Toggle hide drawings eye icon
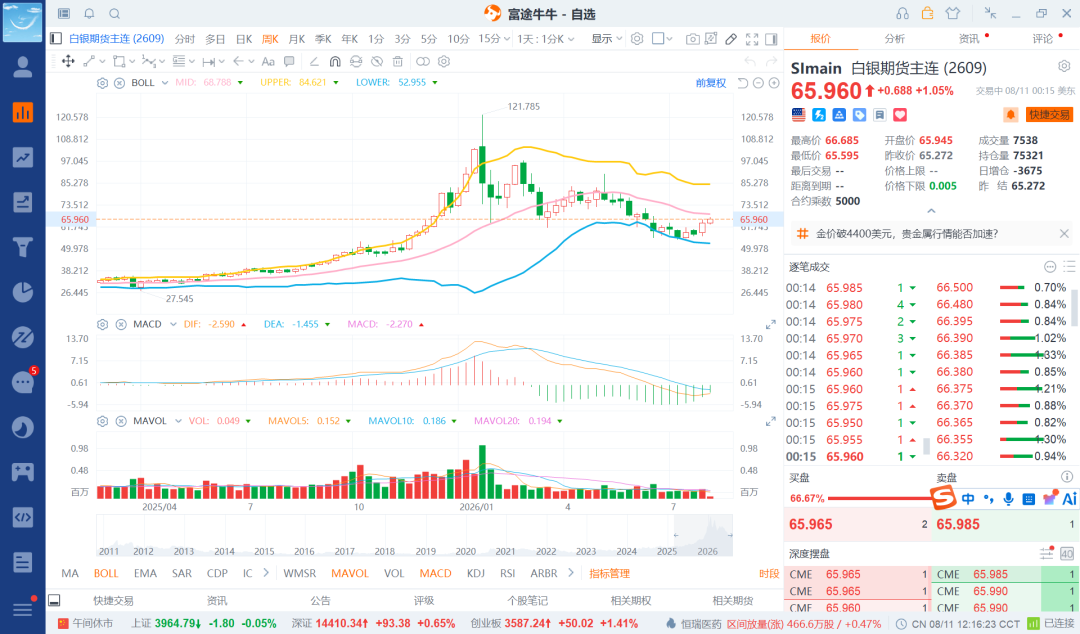 pos(377,61)
